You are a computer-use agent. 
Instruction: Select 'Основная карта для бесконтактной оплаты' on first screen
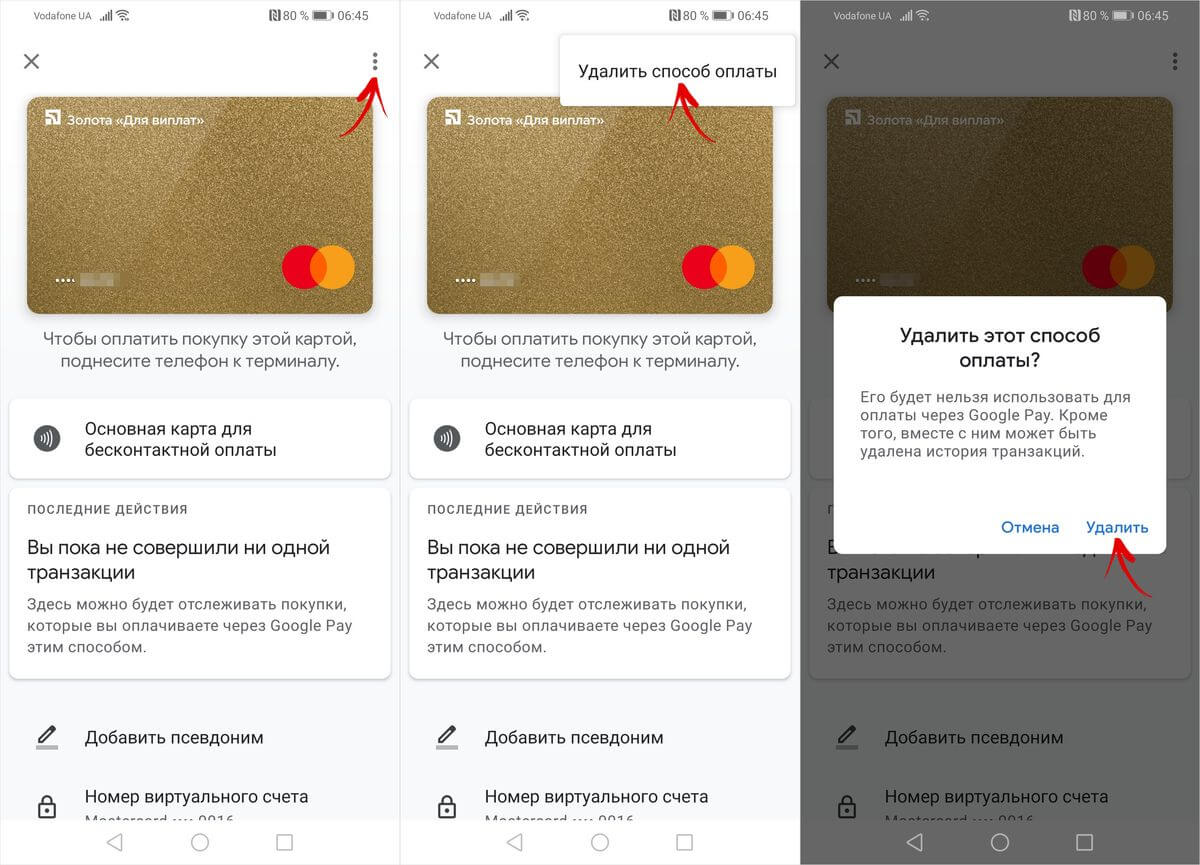click(200, 439)
